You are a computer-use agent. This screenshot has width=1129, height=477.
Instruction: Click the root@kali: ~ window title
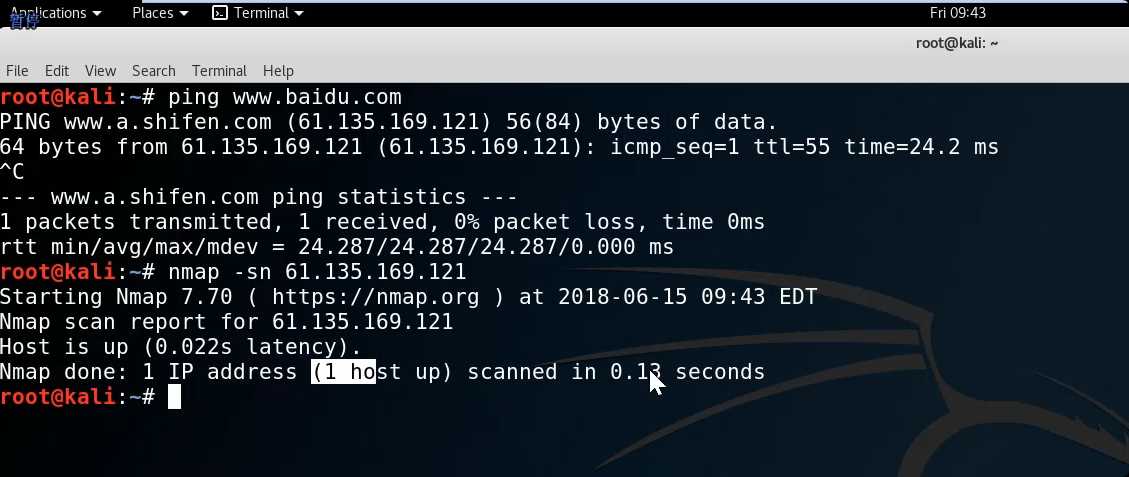point(957,42)
